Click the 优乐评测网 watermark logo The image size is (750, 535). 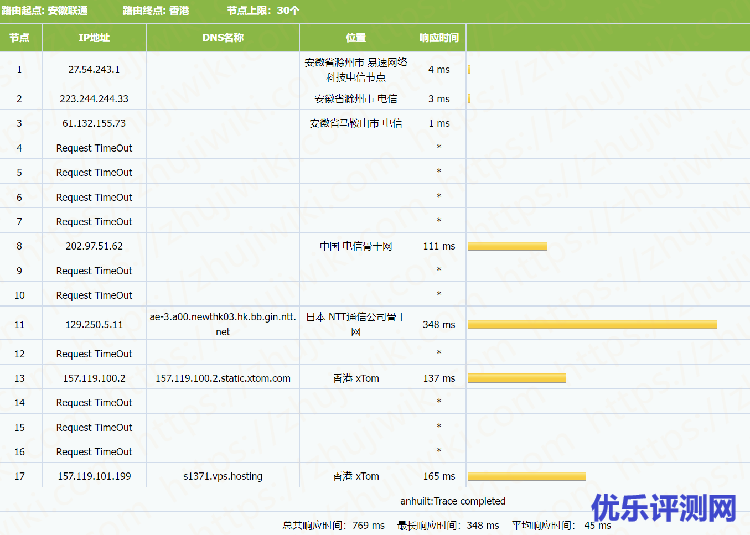coord(662,509)
